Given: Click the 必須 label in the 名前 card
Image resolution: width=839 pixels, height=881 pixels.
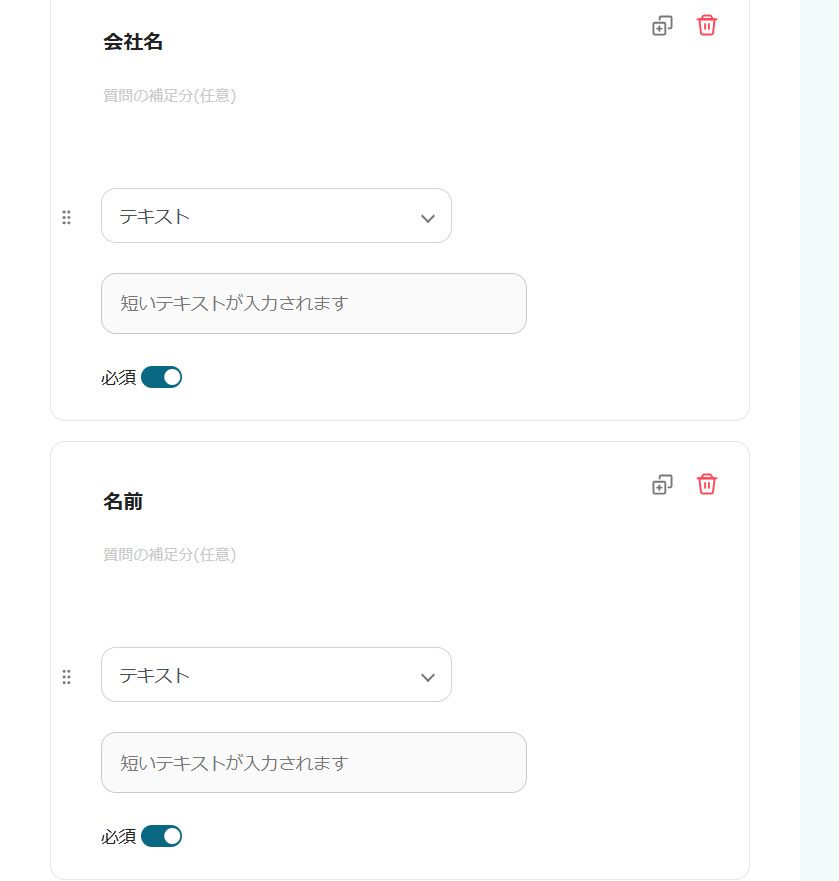Looking at the screenshot, I should click(118, 837).
